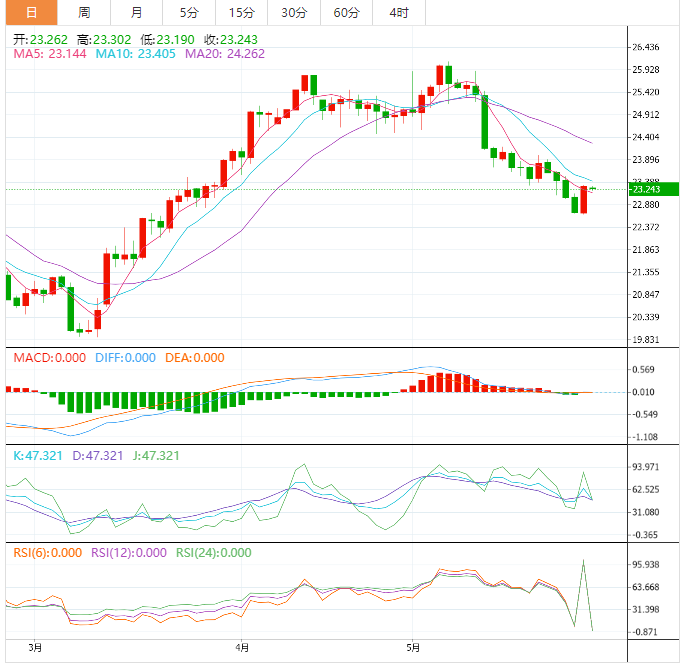Screen dimensions: 684x667
Task: Open the 60分 interval tab
Action: point(346,13)
